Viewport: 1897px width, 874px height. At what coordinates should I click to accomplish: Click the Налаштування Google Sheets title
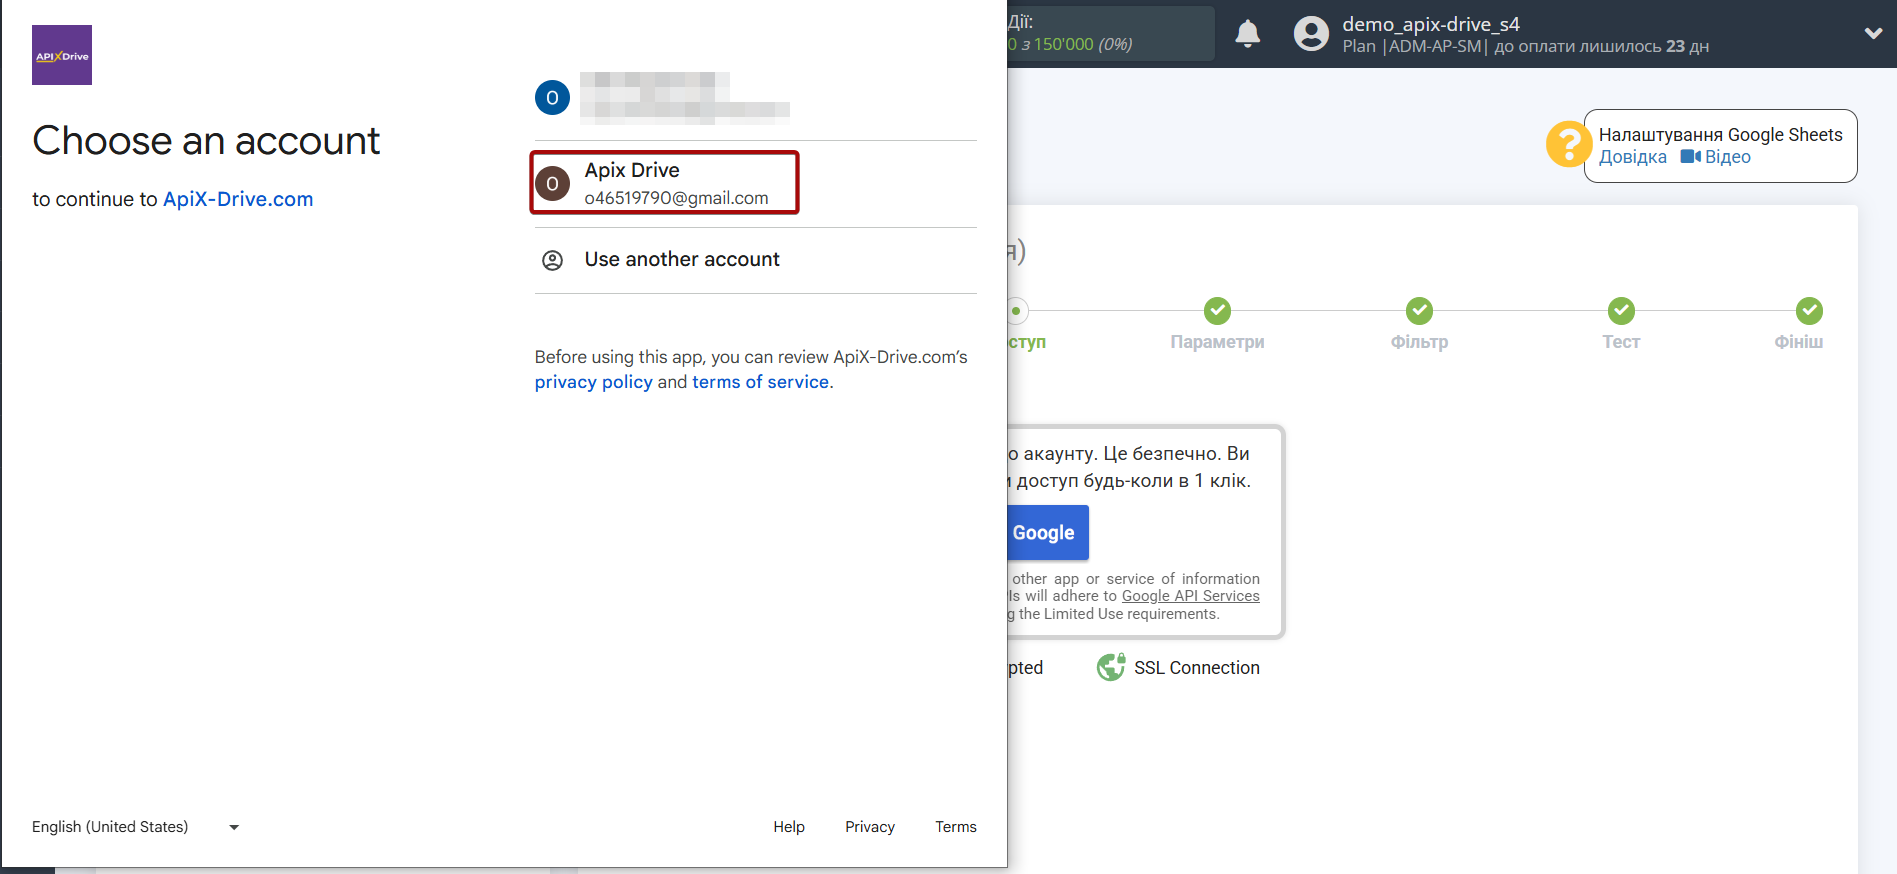1720,135
